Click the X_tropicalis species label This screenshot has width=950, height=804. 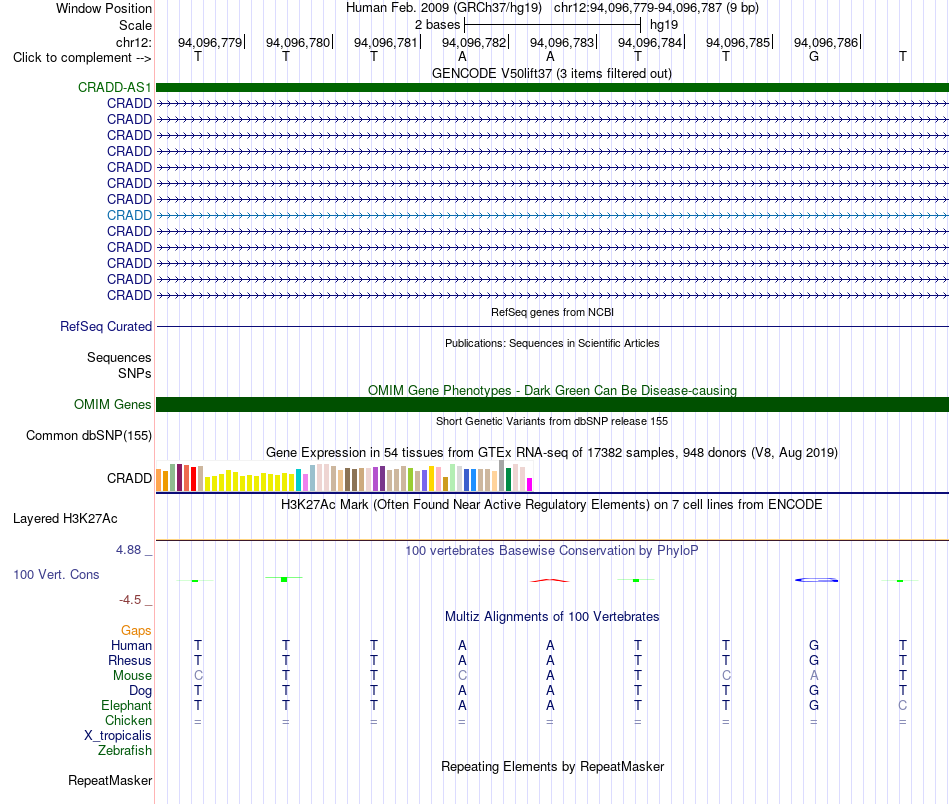118,736
